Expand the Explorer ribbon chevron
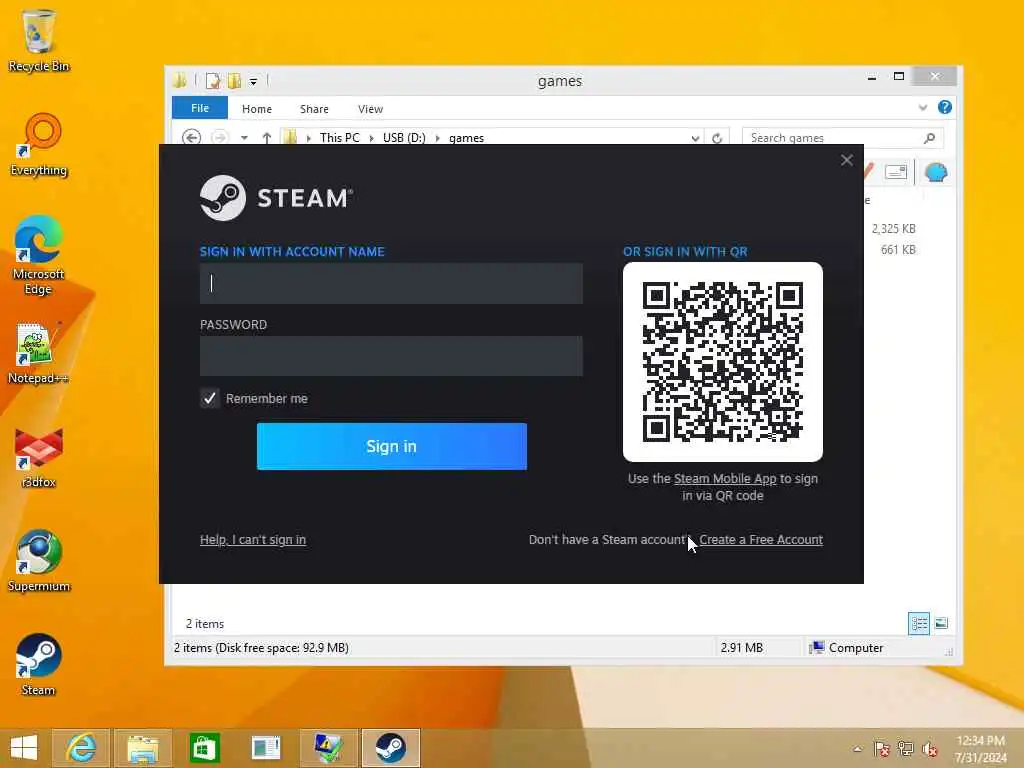The image size is (1024, 768). 923,107
